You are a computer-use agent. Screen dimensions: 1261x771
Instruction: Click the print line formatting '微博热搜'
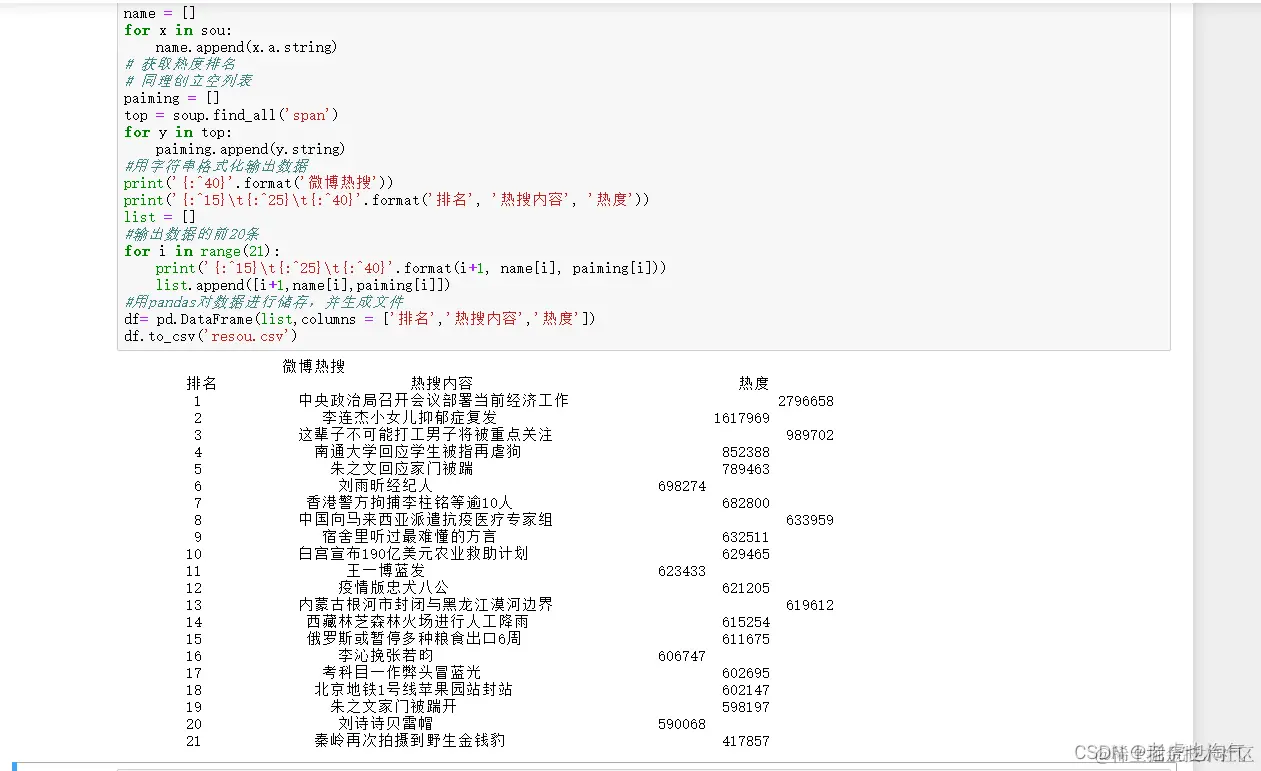coord(259,183)
